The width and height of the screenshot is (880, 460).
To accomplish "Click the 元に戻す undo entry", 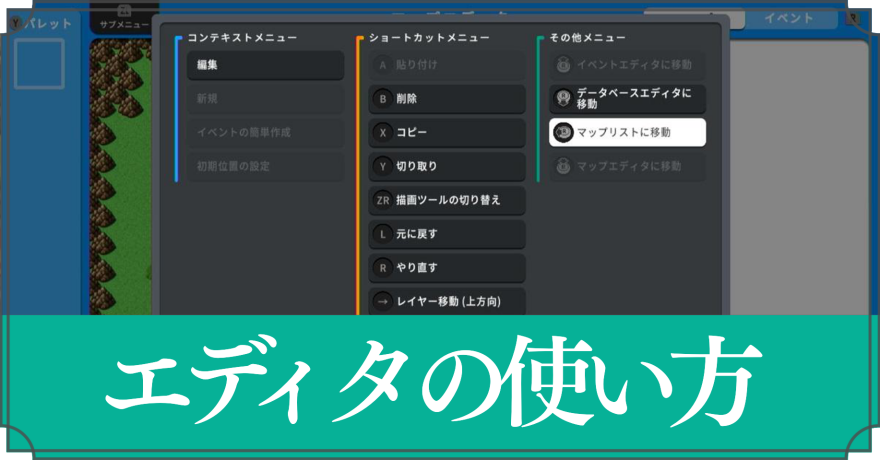I will click(x=447, y=234).
